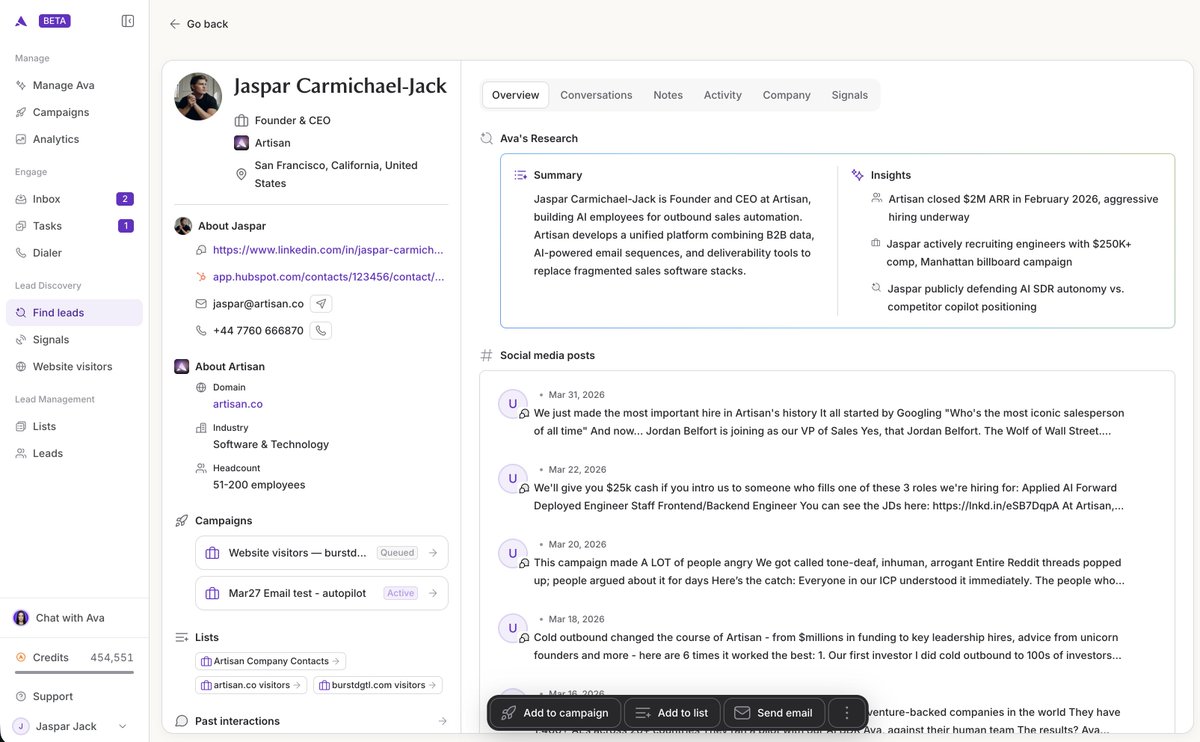Click the Artisan company logo beside company name

click(241, 143)
